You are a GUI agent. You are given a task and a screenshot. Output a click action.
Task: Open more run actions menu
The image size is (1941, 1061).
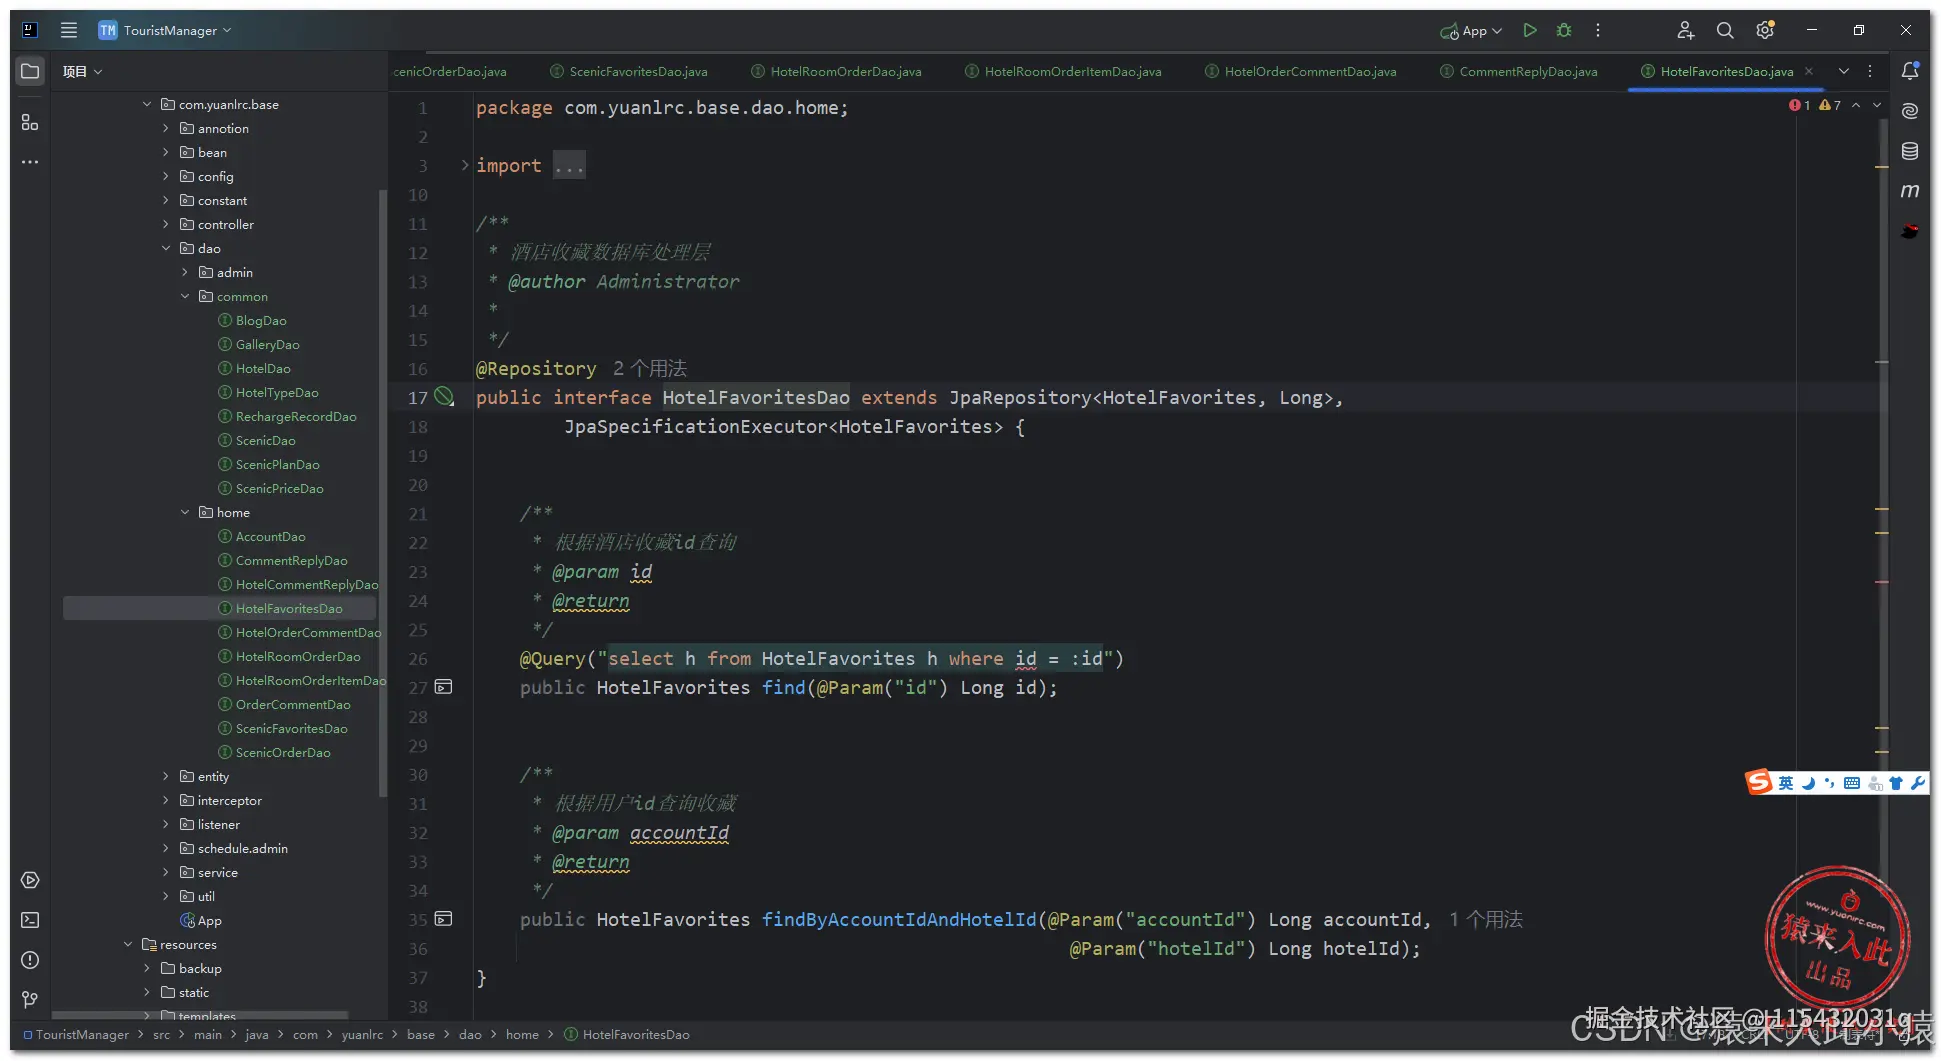pyautogui.click(x=1598, y=30)
